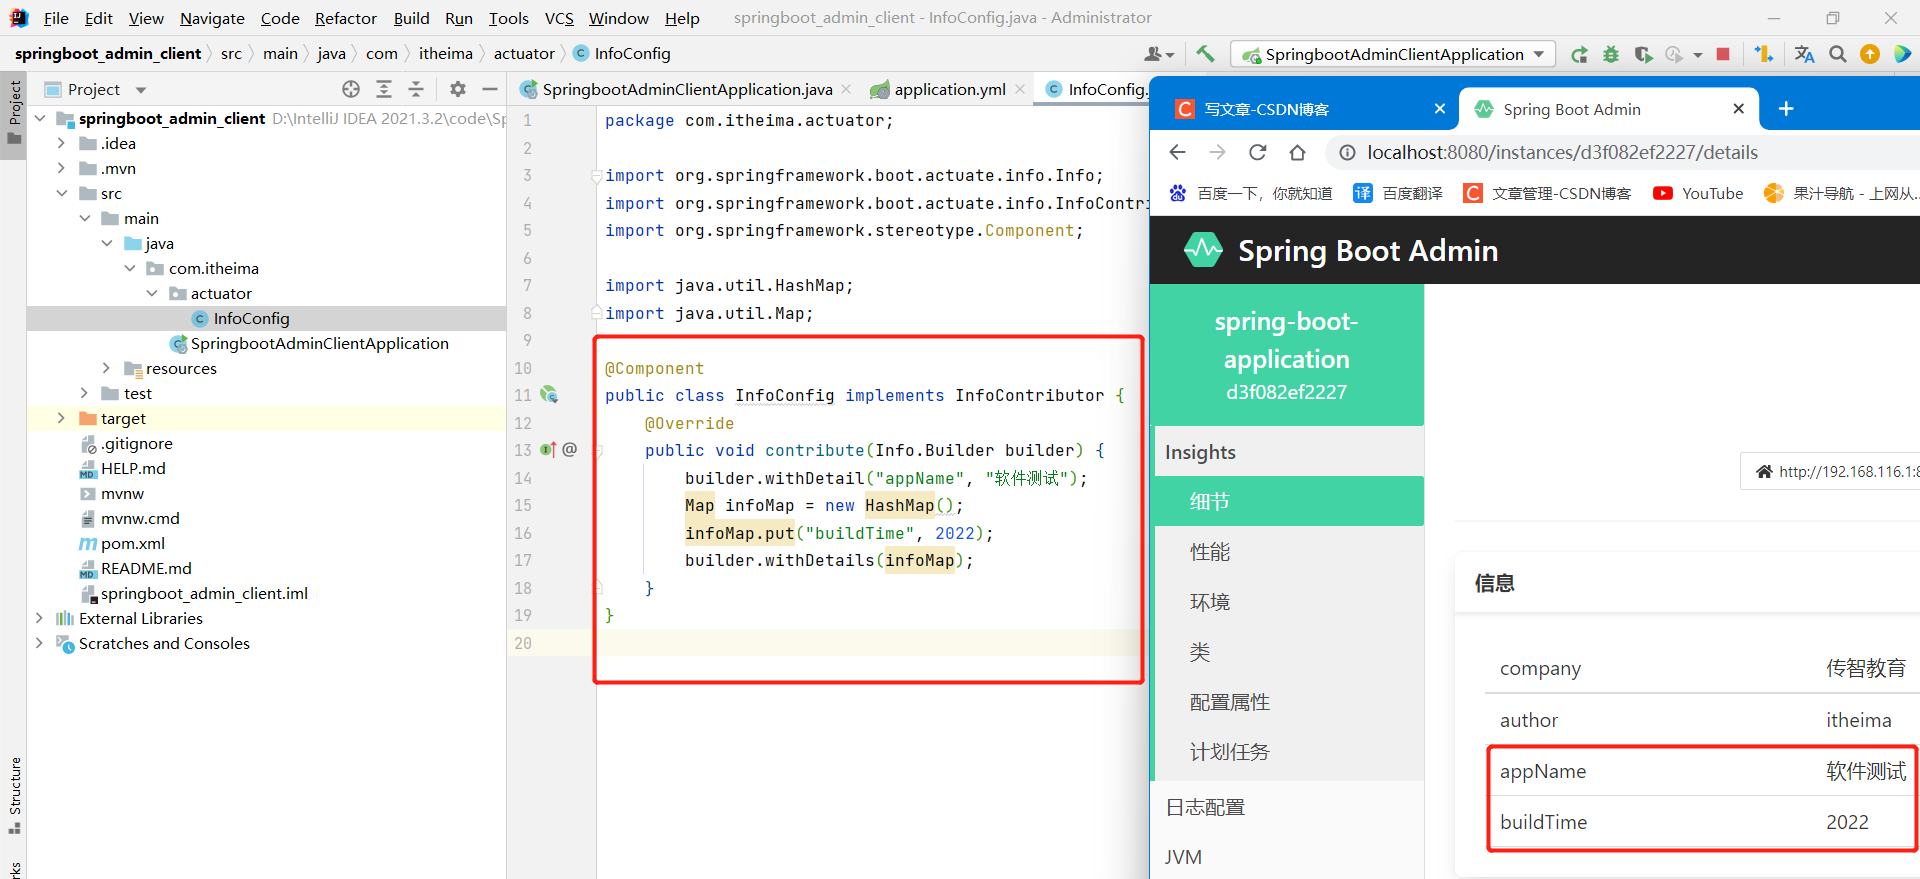
Task: Stop the running application red square
Action: [x=1723, y=54]
